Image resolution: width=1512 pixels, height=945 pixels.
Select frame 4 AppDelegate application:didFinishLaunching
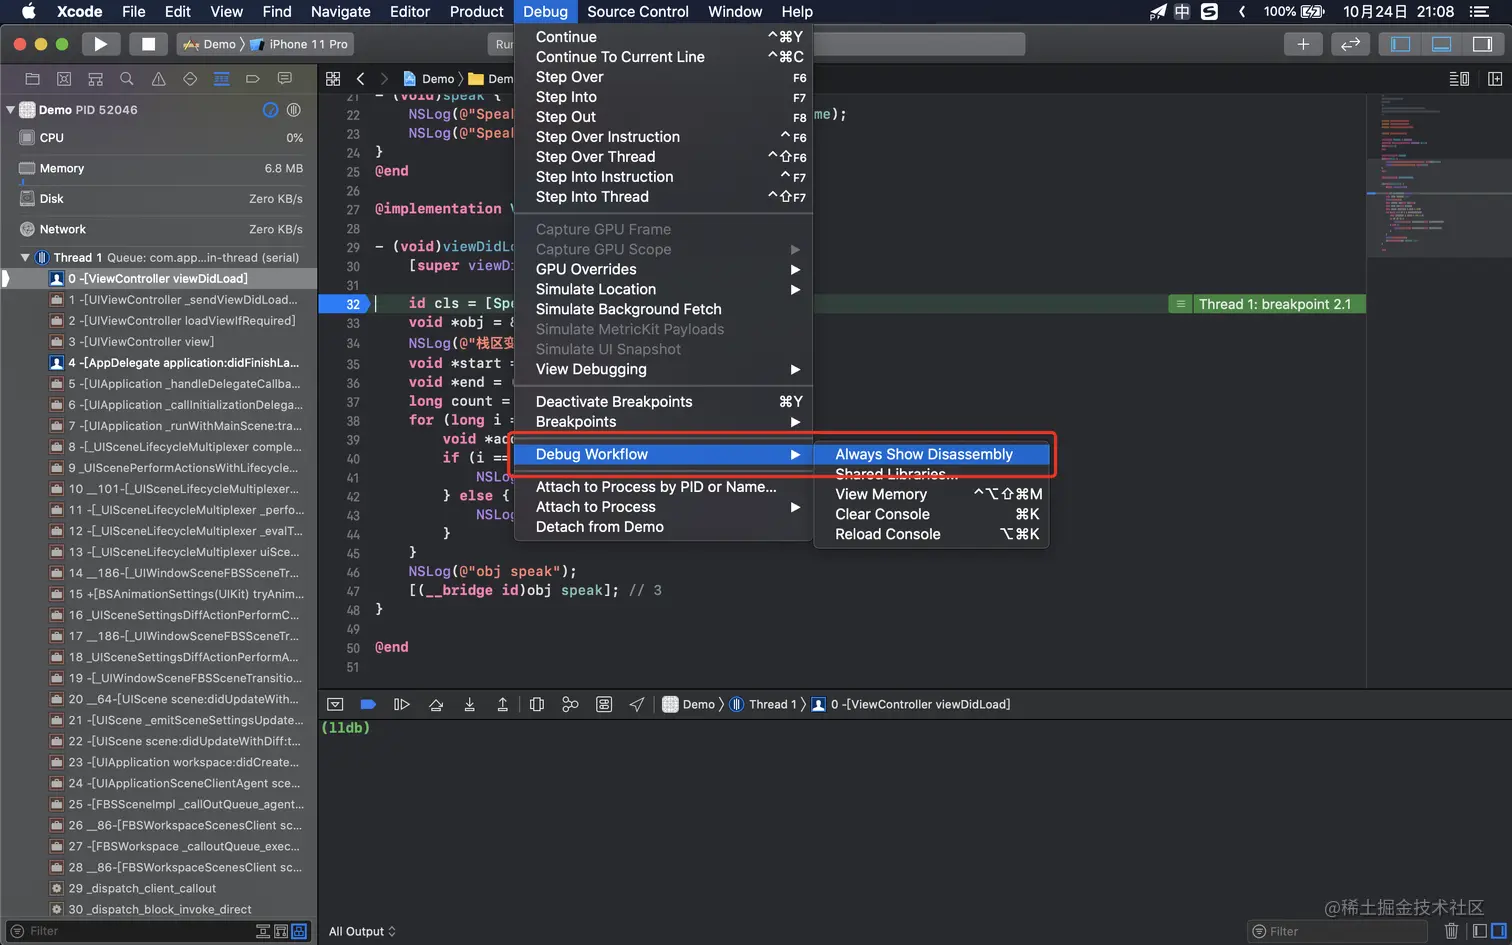[159, 363]
